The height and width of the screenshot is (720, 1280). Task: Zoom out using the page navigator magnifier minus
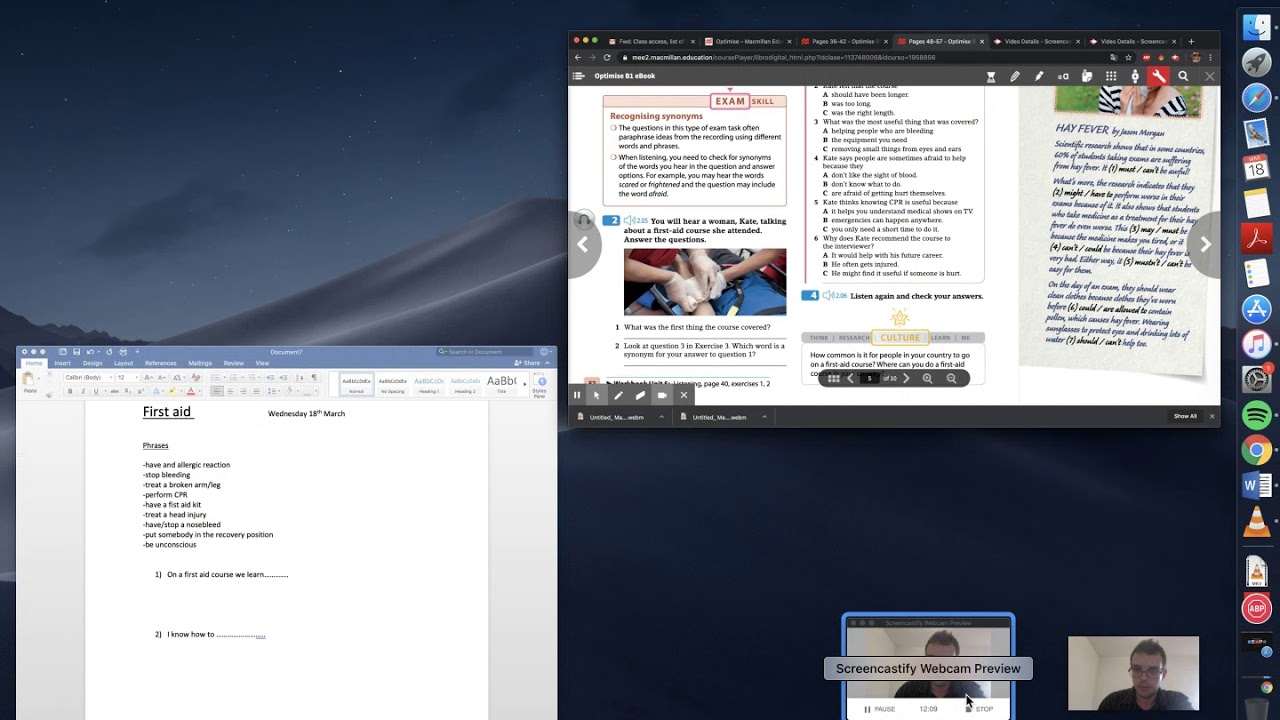[x=951, y=378]
